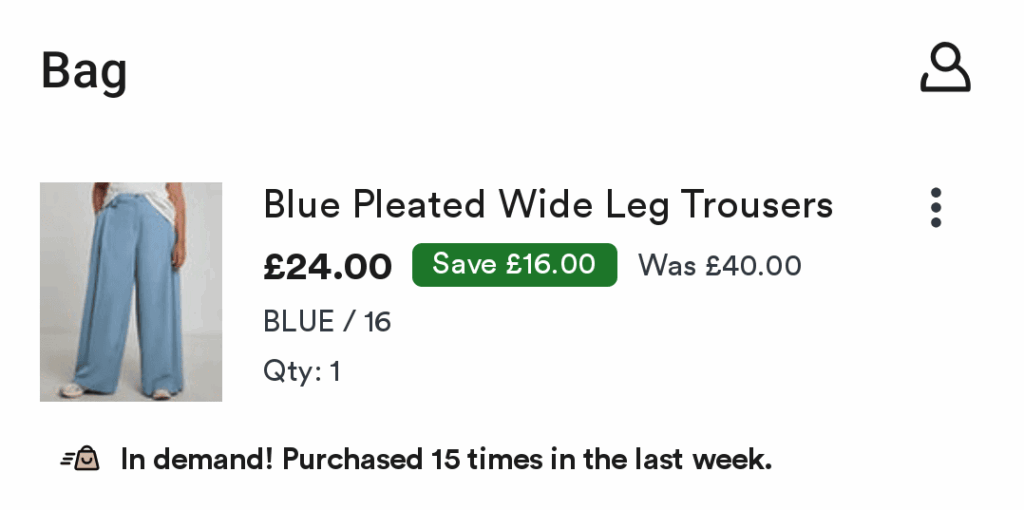Click the word BLUE in variant line

[299, 322]
